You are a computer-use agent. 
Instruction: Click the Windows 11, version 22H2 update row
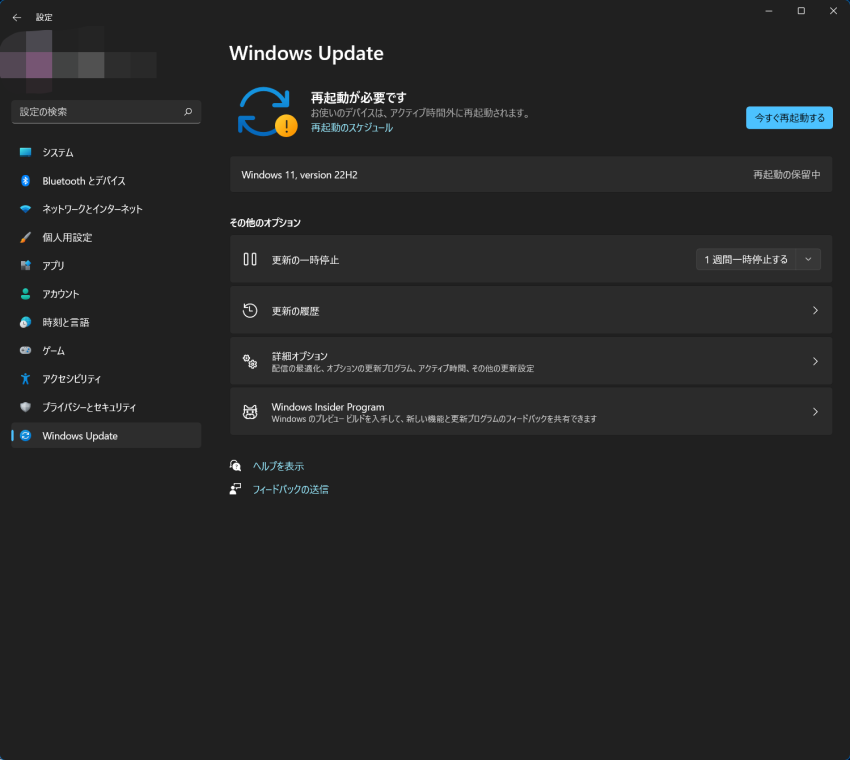(x=531, y=175)
